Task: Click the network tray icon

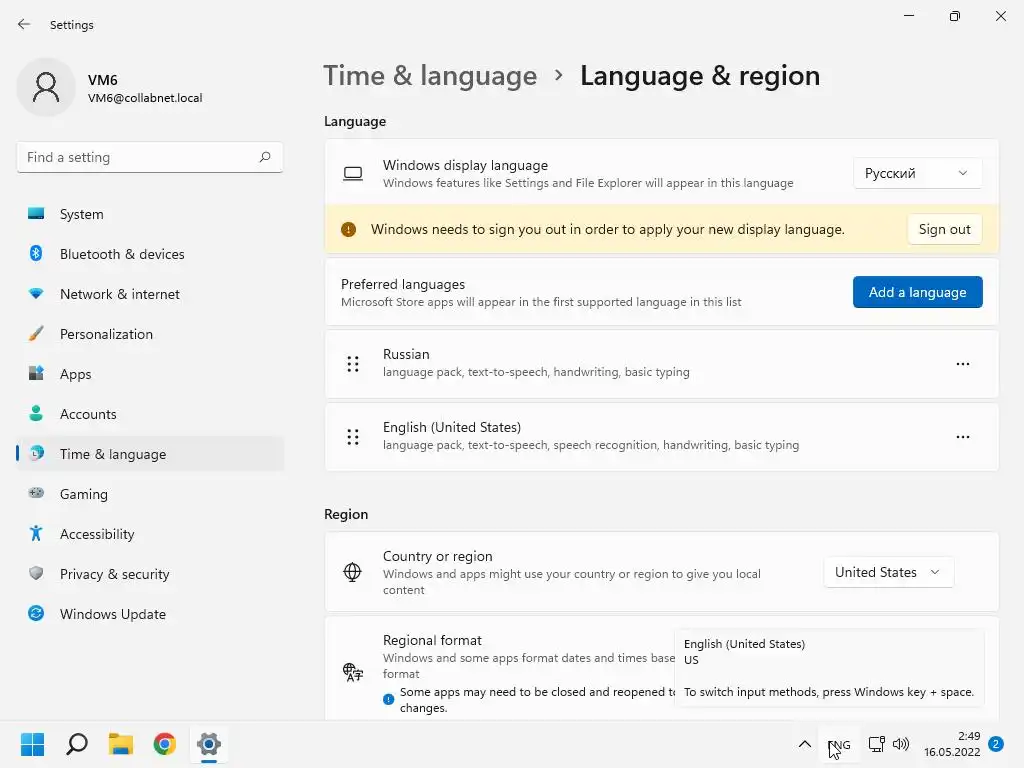Action: [876, 744]
